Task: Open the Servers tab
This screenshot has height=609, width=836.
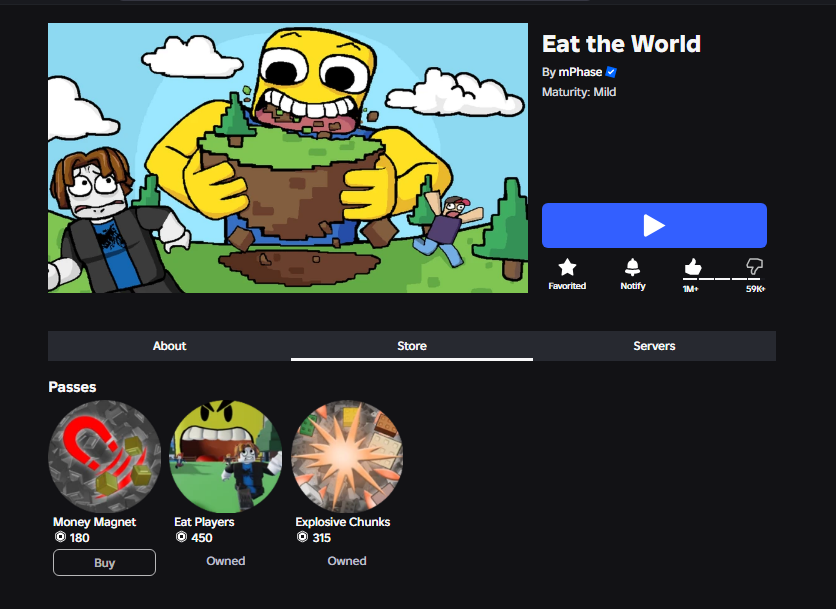Action: (654, 346)
